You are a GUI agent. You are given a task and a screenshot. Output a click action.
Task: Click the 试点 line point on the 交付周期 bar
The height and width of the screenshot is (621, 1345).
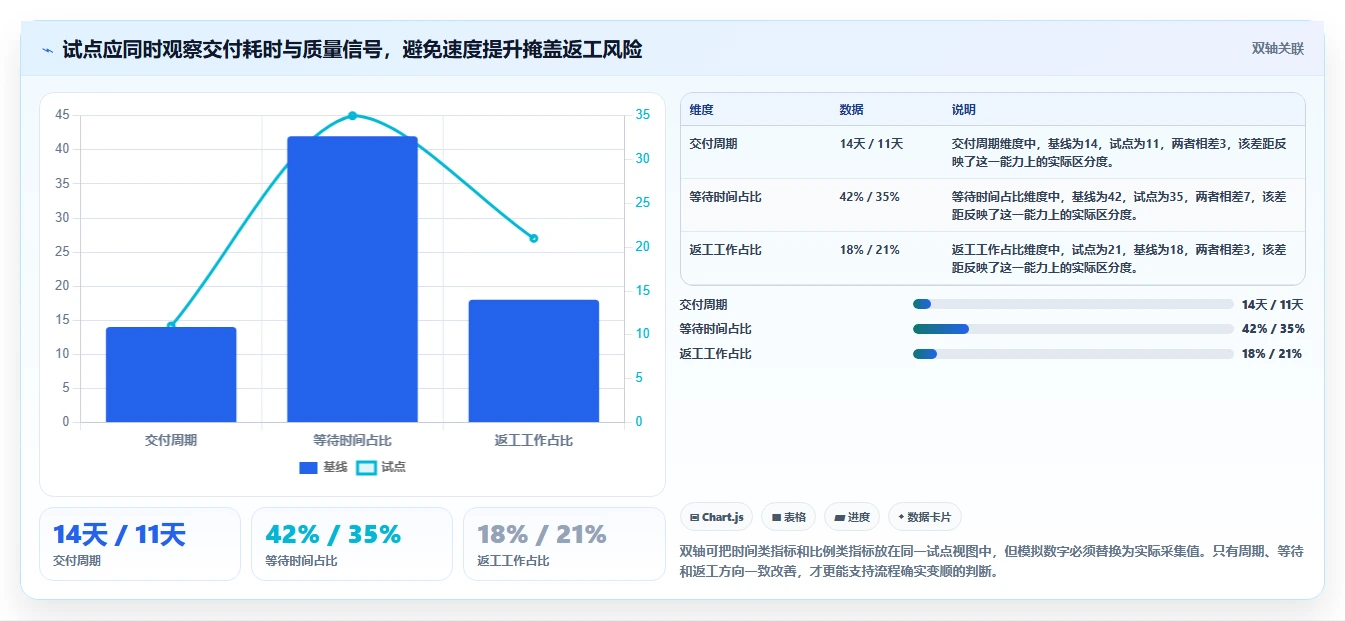tap(171, 326)
